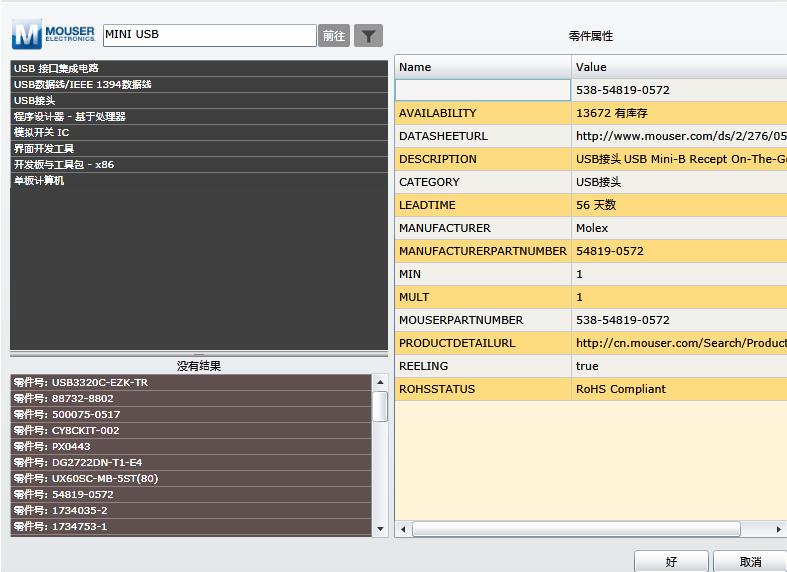Screen dimensions: 787x572
Task: Click property table horizontal scroll left arrow
Action: click(403, 529)
